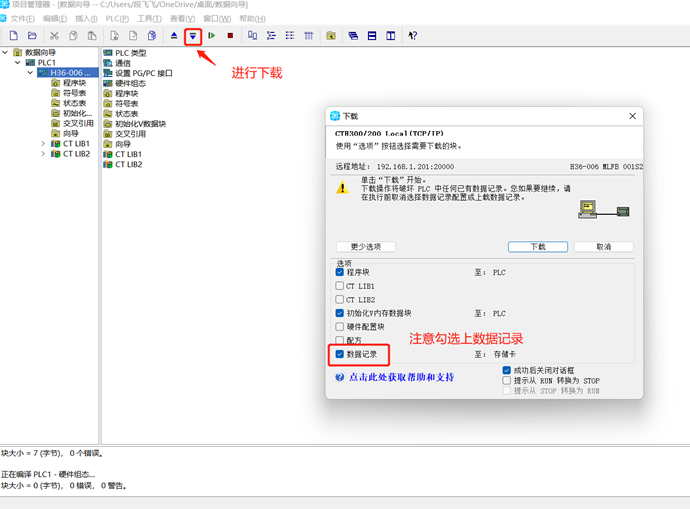Image resolution: width=690 pixels, height=509 pixels.
Task: Toggle 成功后关闭对话框 checkbox
Action: click(x=506, y=370)
